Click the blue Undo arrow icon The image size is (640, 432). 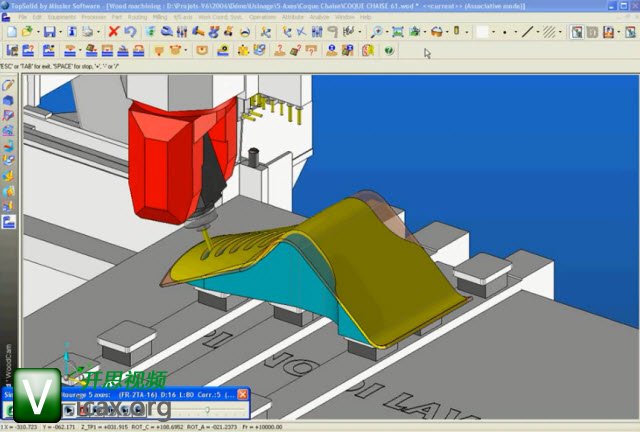tap(131, 32)
